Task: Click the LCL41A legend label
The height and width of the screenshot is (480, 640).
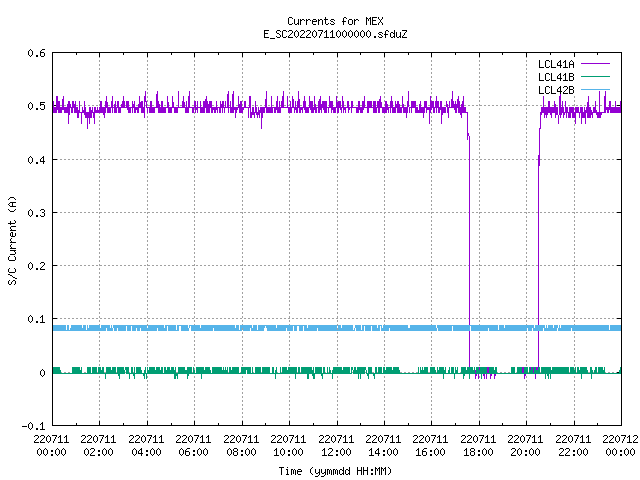Action: [x=556, y=64]
